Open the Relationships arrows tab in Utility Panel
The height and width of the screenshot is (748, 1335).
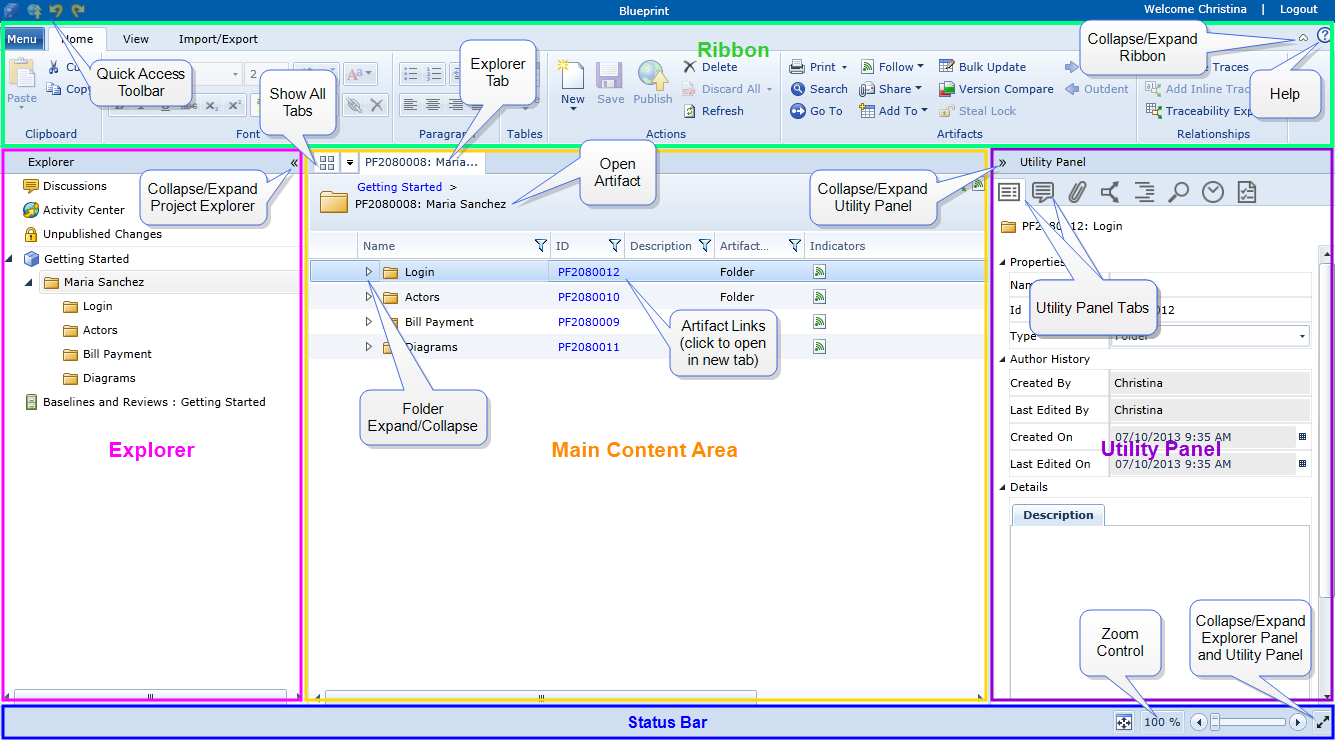point(1110,191)
